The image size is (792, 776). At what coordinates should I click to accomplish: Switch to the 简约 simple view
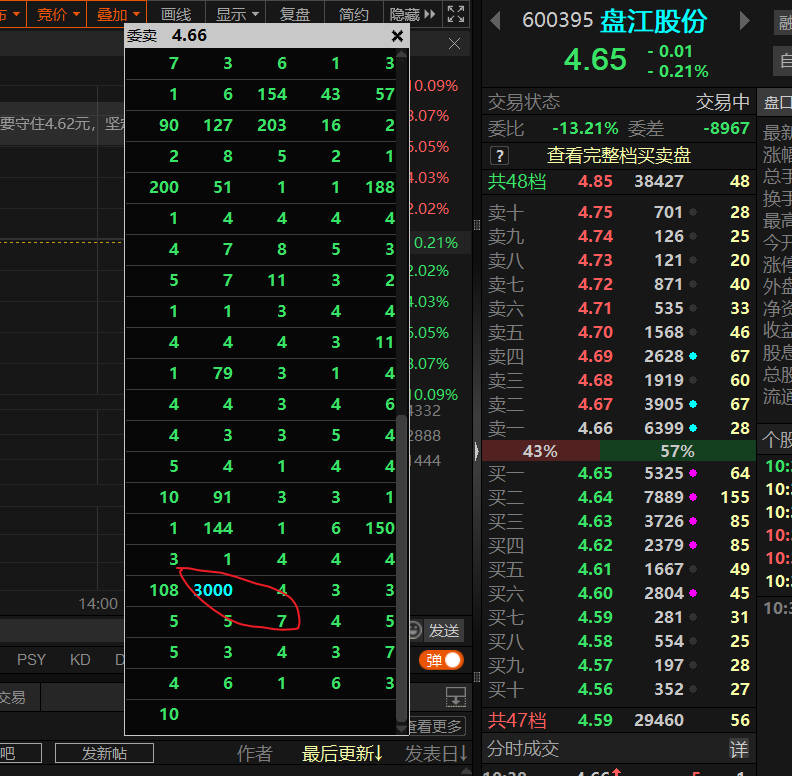[354, 14]
